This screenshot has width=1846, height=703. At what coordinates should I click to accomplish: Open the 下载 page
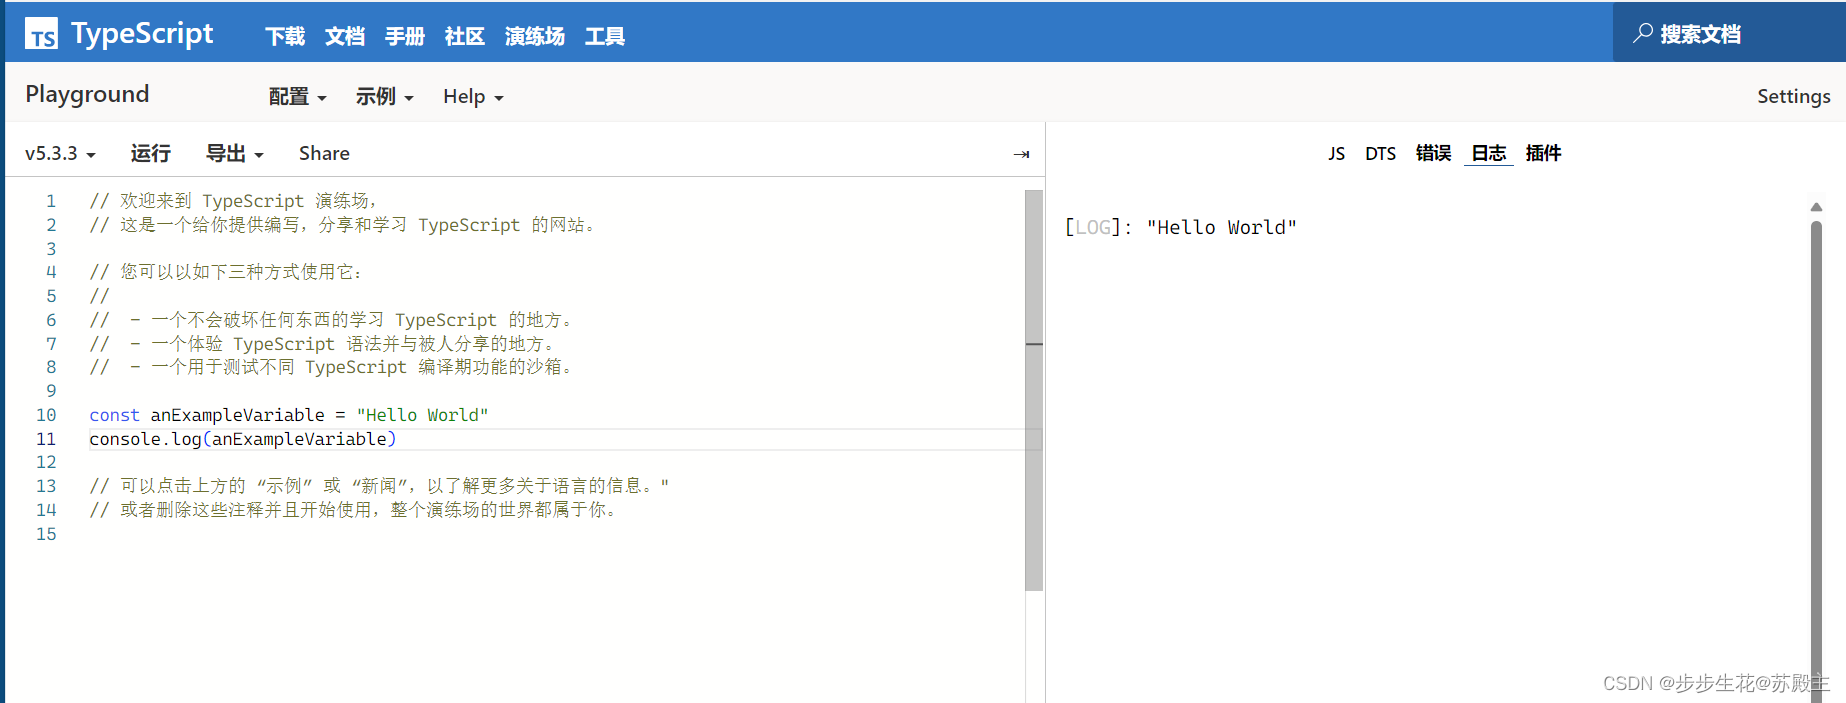285,36
